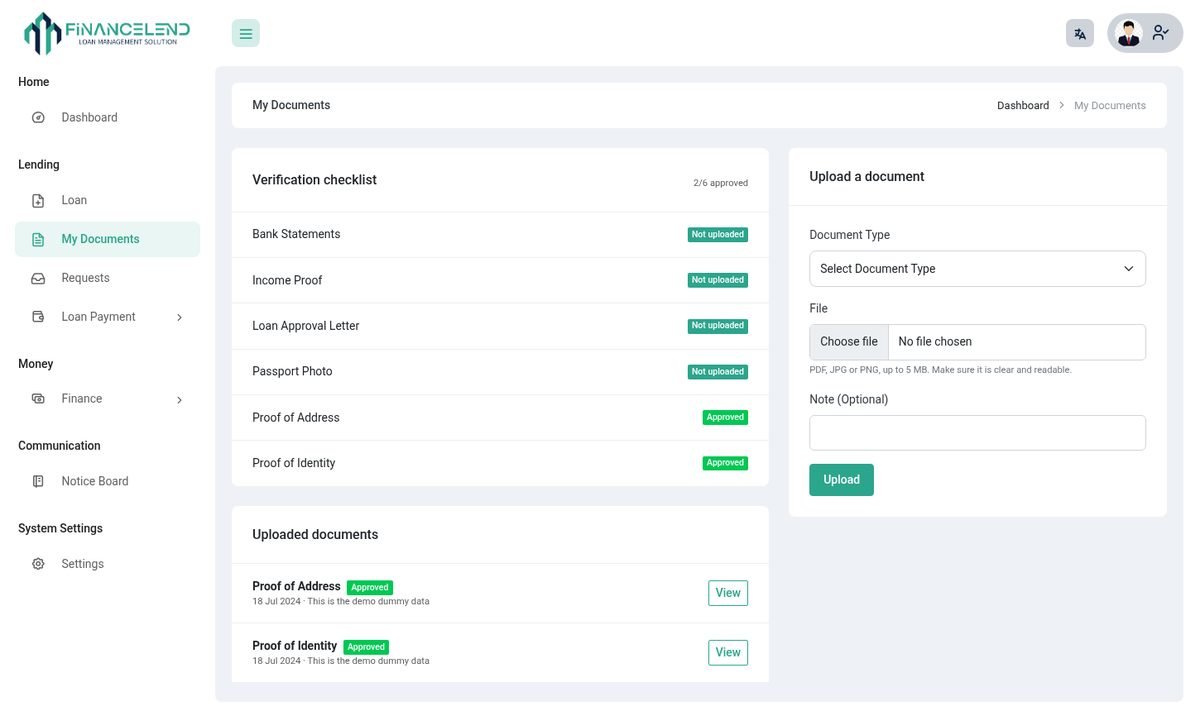Click the Bank Statements 'Not uploaded' badge

tap(718, 235)
